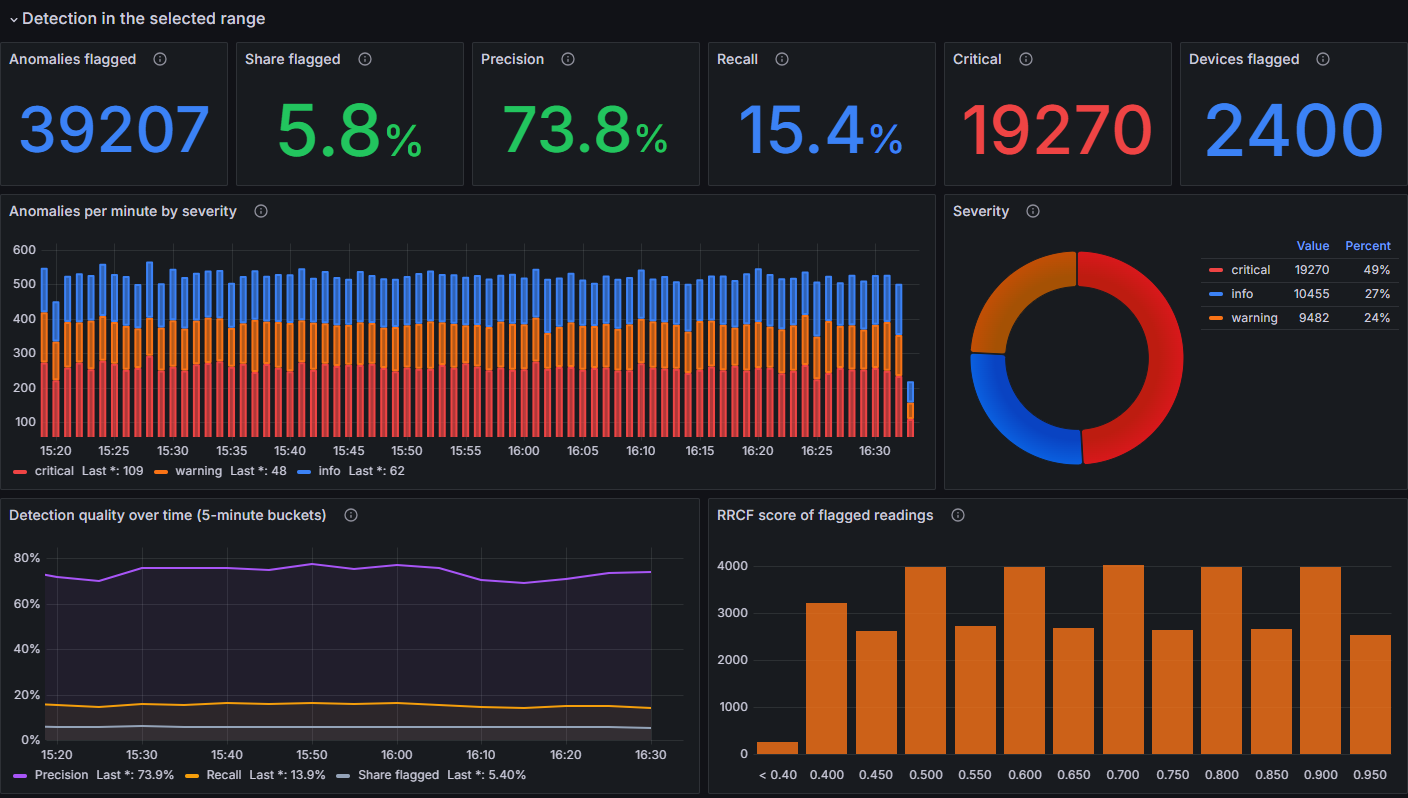Click Detection quality over time title
The width and height of the screenshot is (1408, 798).
(x=168, y=515)
